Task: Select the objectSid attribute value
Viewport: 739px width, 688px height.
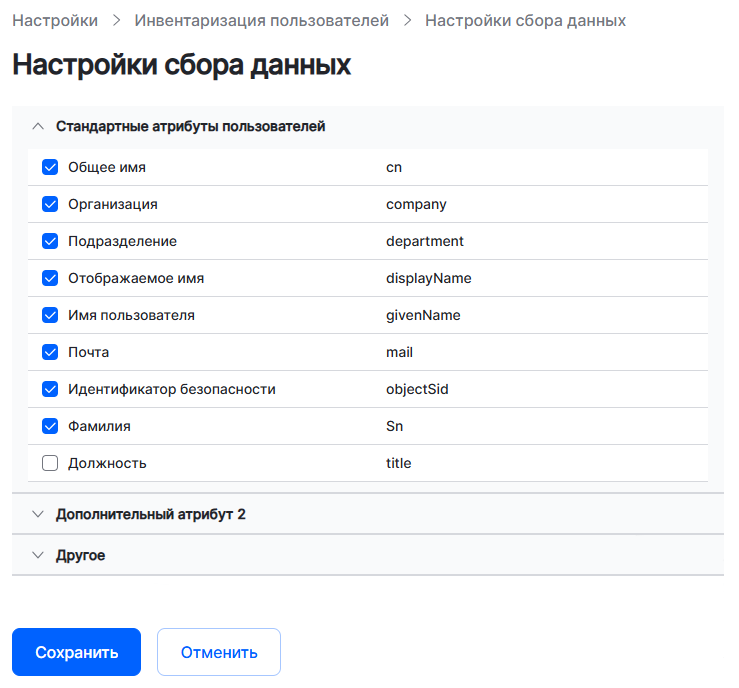Action: [417, 389]
